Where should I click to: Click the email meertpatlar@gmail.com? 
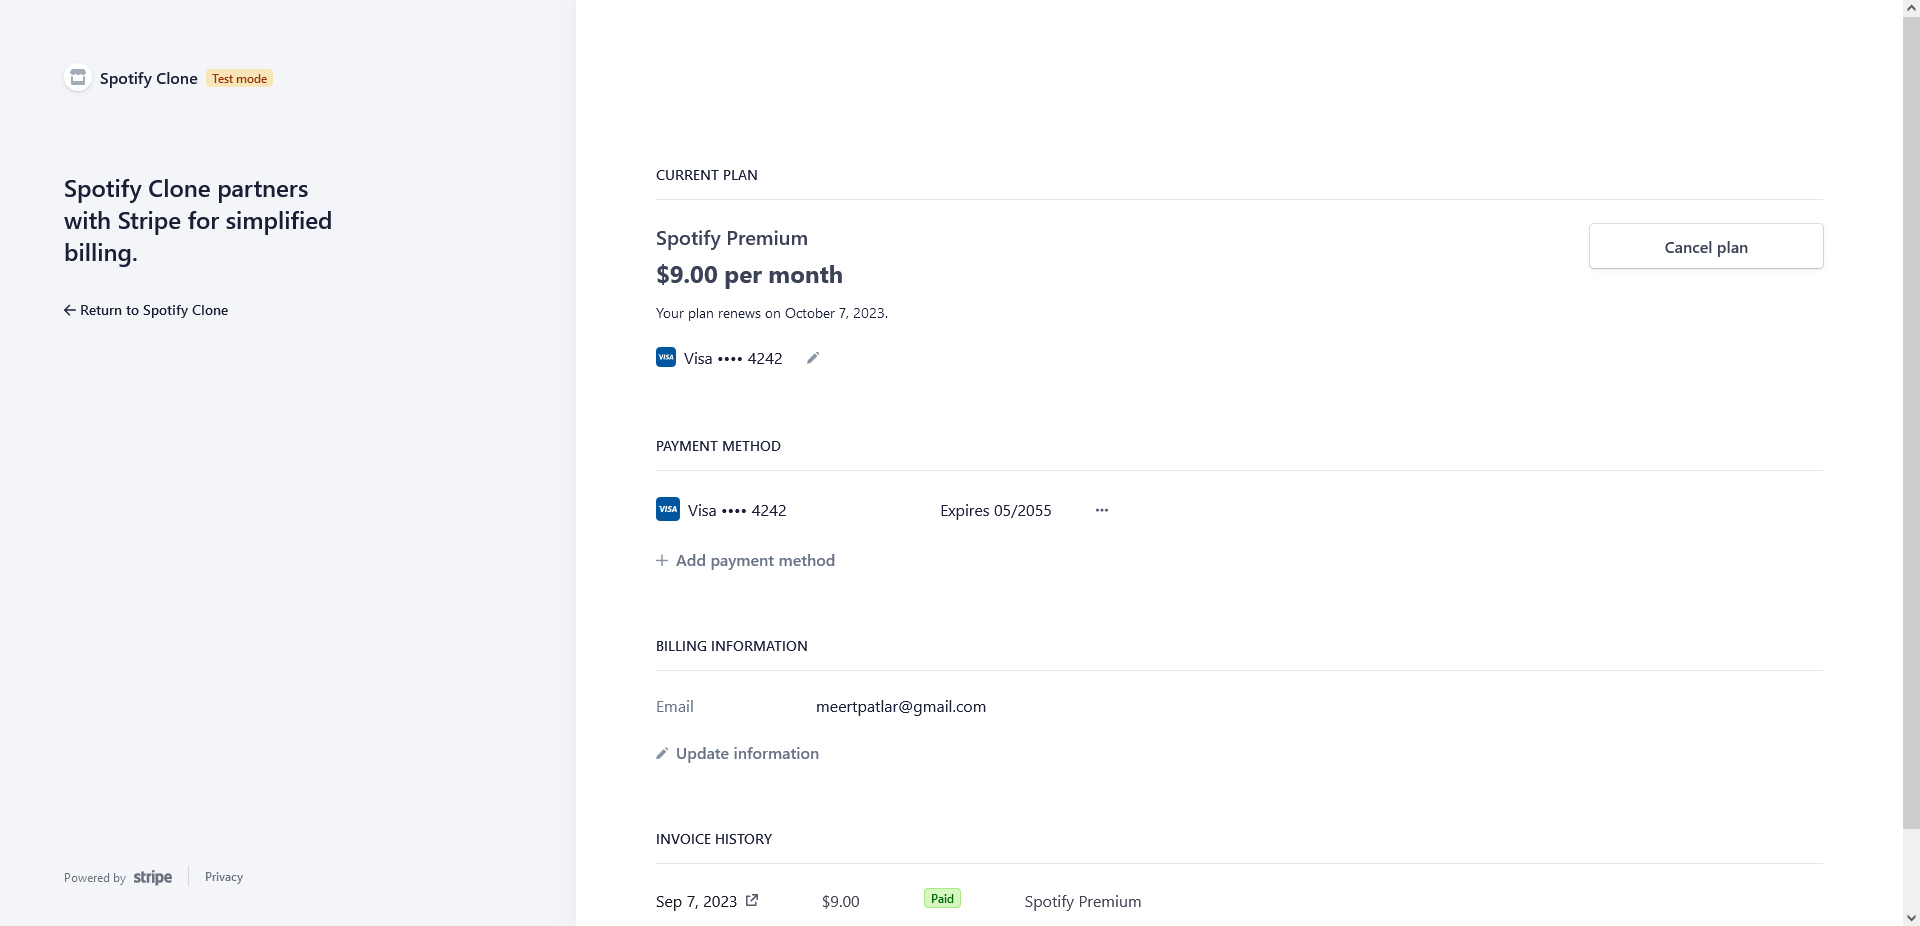[x=901, y=706]
